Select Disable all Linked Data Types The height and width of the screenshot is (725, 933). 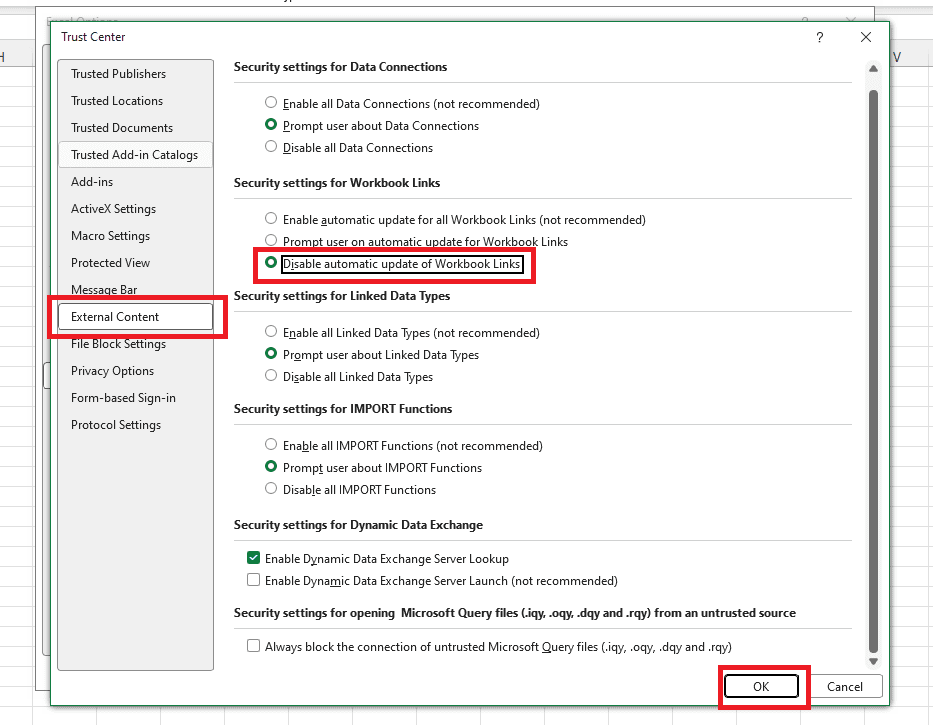point(271,376)
